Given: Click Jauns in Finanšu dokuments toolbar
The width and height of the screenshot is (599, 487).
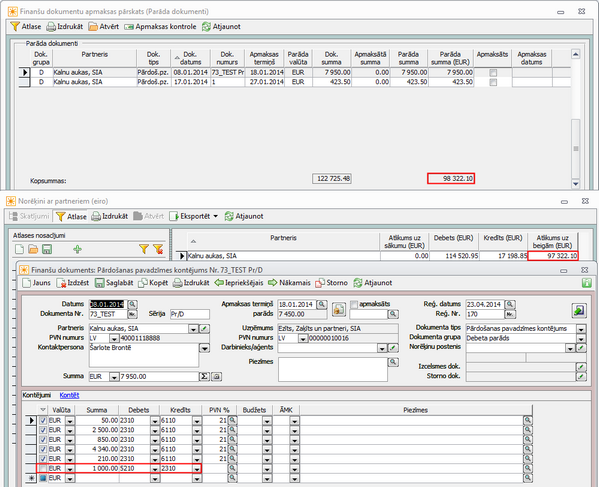Looking at the screenshot, I should tap(36, 283).
